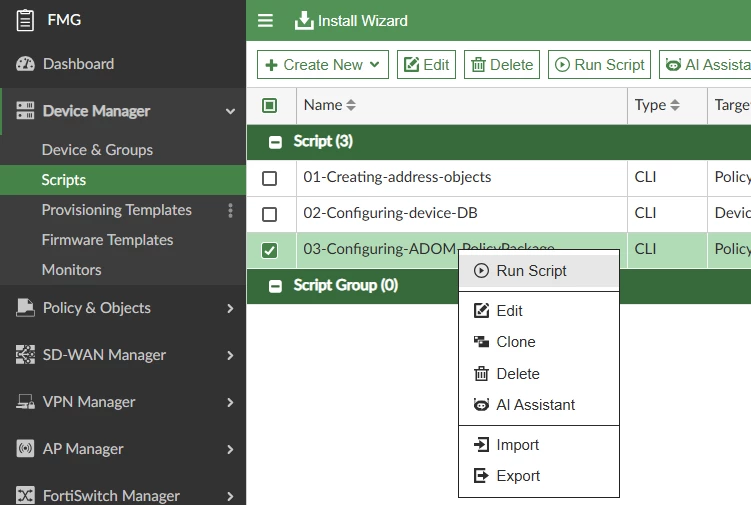Click the Policy & Objects icon
This screenshot has width=751, height=505.
(25, 308)
